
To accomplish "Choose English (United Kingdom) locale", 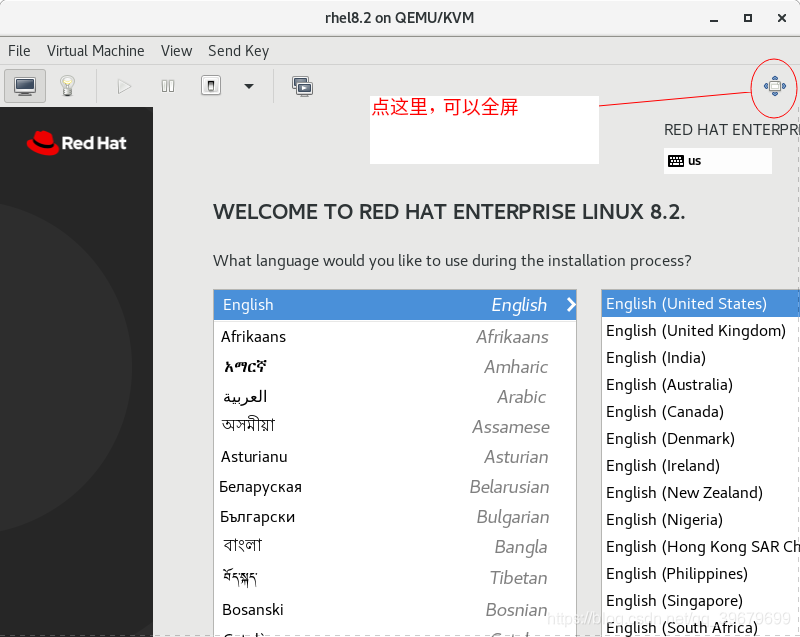I will (701, 331).
